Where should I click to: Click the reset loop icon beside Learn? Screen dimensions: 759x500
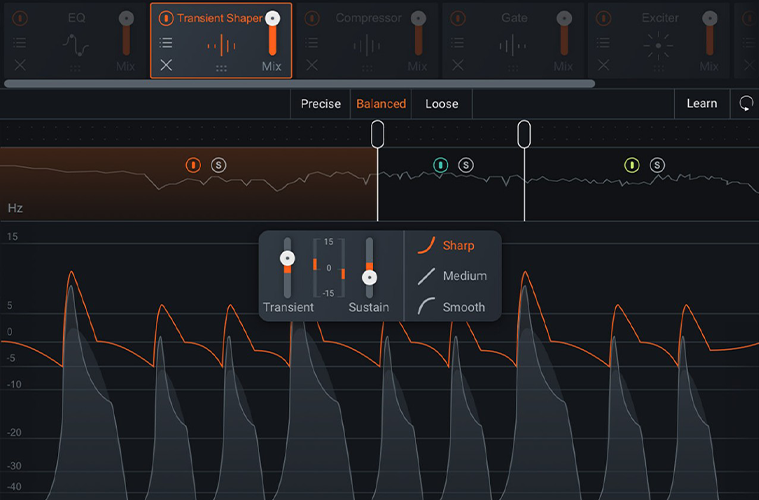(x=746, y=103)
